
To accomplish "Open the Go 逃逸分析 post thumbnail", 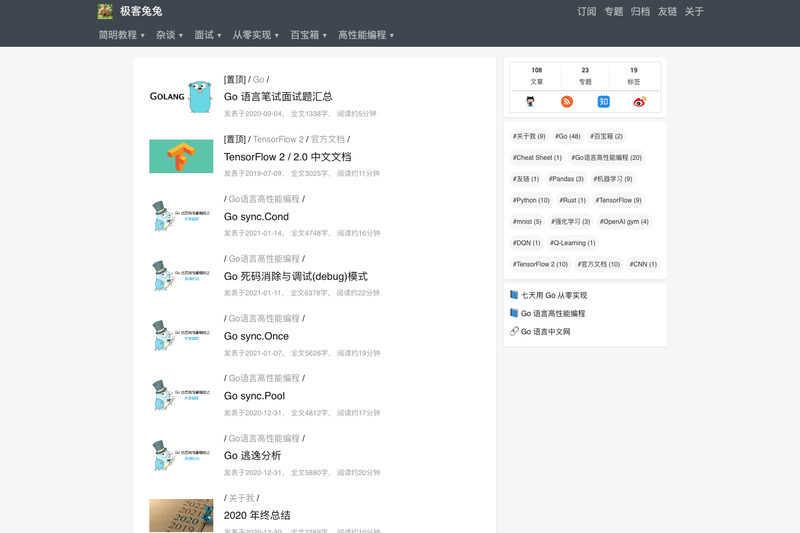I will [181, 455].
